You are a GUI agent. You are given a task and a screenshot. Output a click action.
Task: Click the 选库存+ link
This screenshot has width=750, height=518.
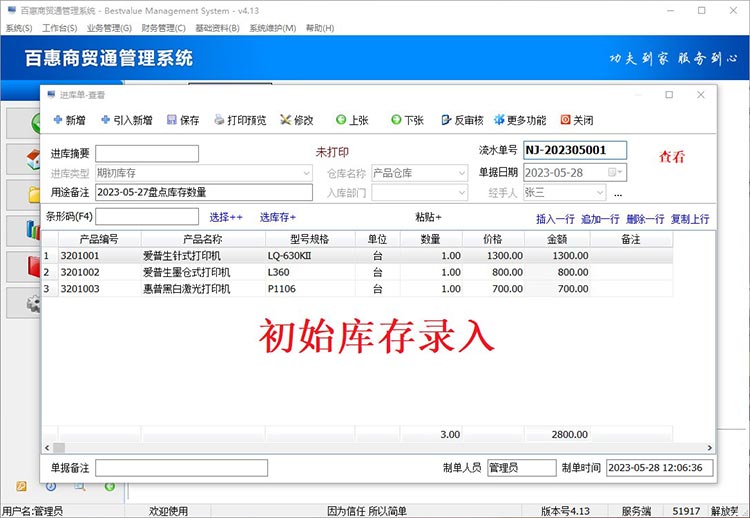point(278,217)
